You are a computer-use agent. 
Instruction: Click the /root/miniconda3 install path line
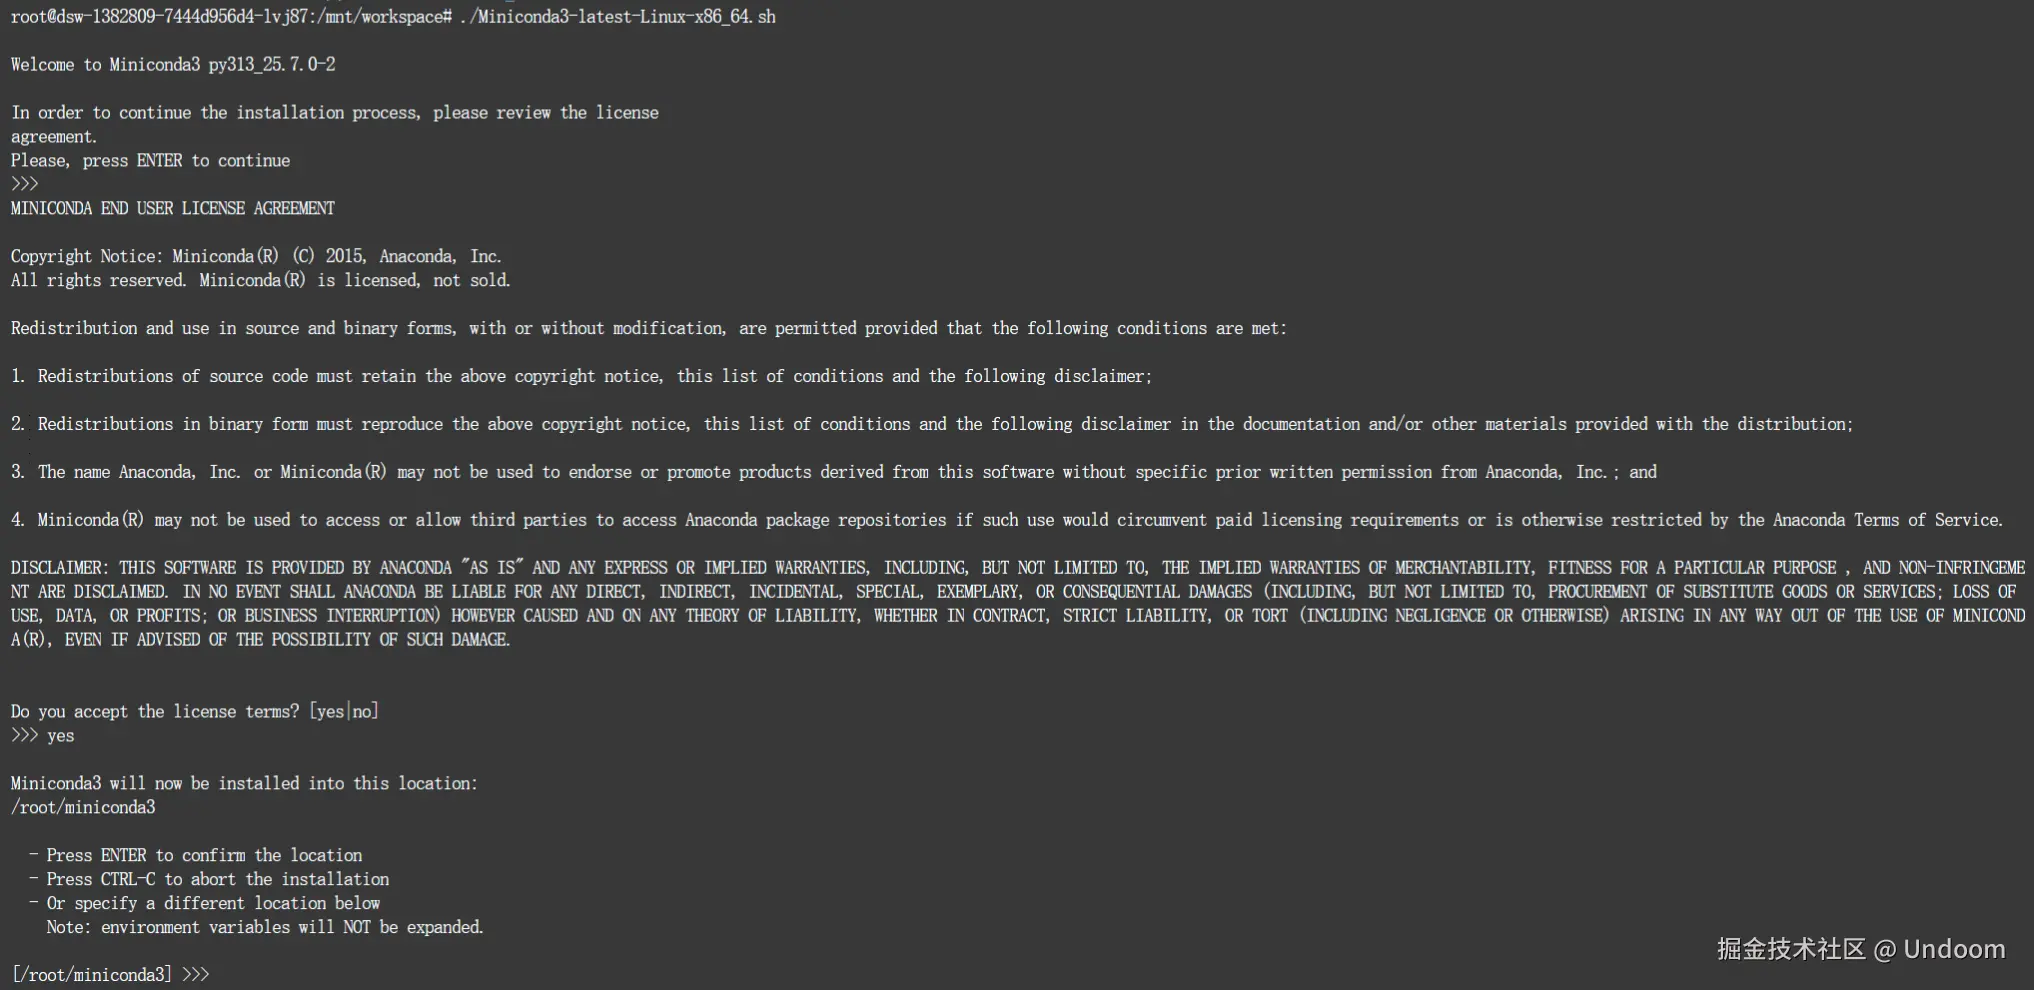click(x=83, y=808)
